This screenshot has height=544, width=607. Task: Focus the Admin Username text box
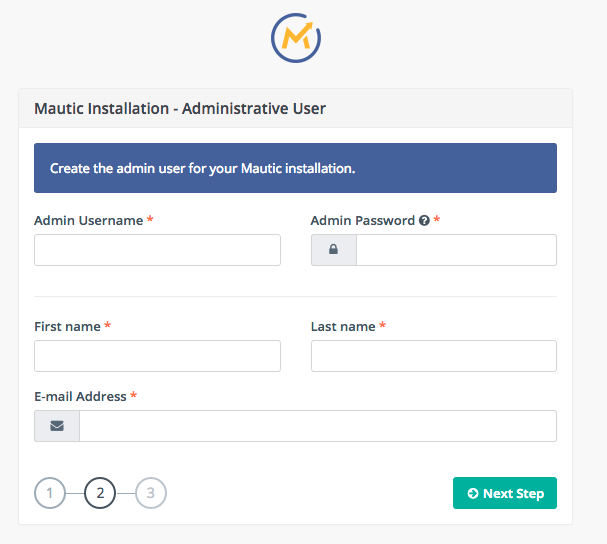pos(157,250)
